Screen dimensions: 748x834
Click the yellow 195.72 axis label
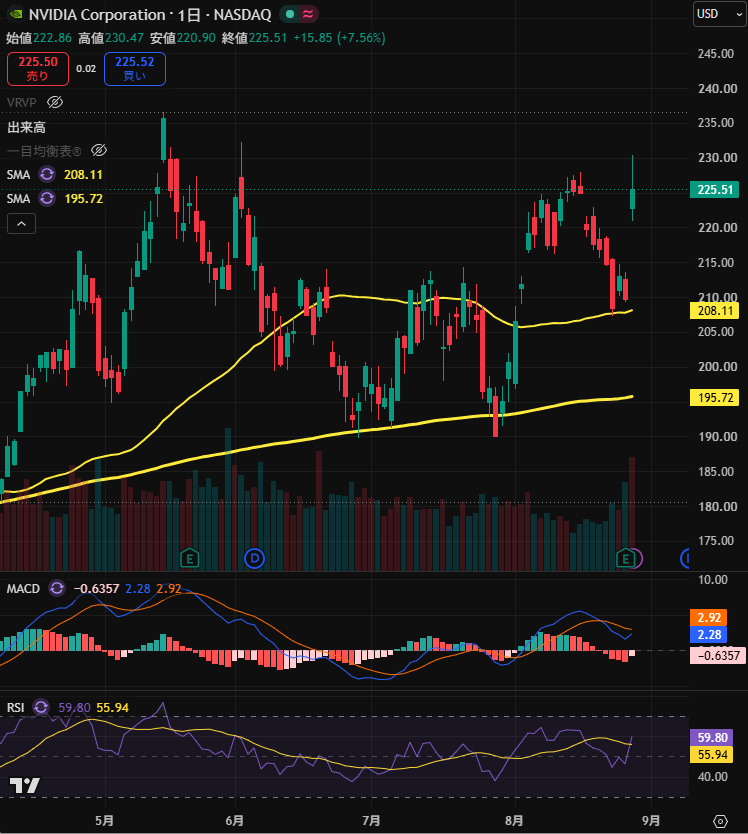(x=714, y=398)
